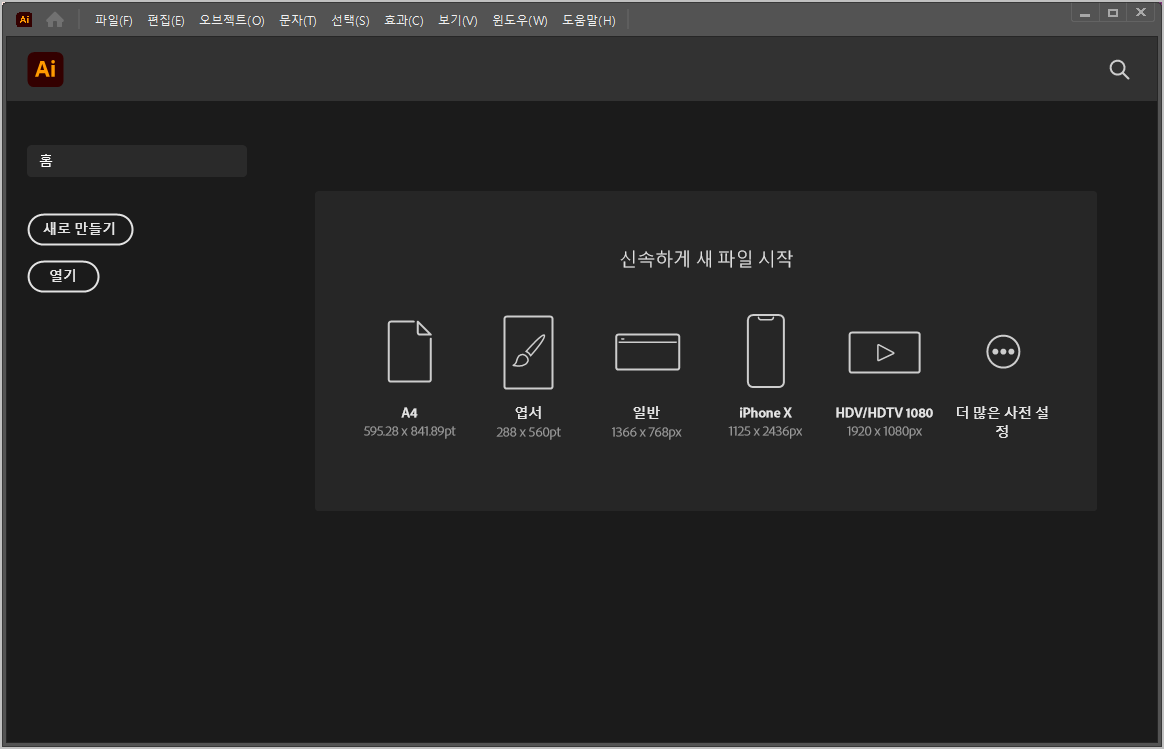Select the A4 document preset icon
Image resolution: width=1164 pixels, height=749 pixels.
tap(409, 351)
